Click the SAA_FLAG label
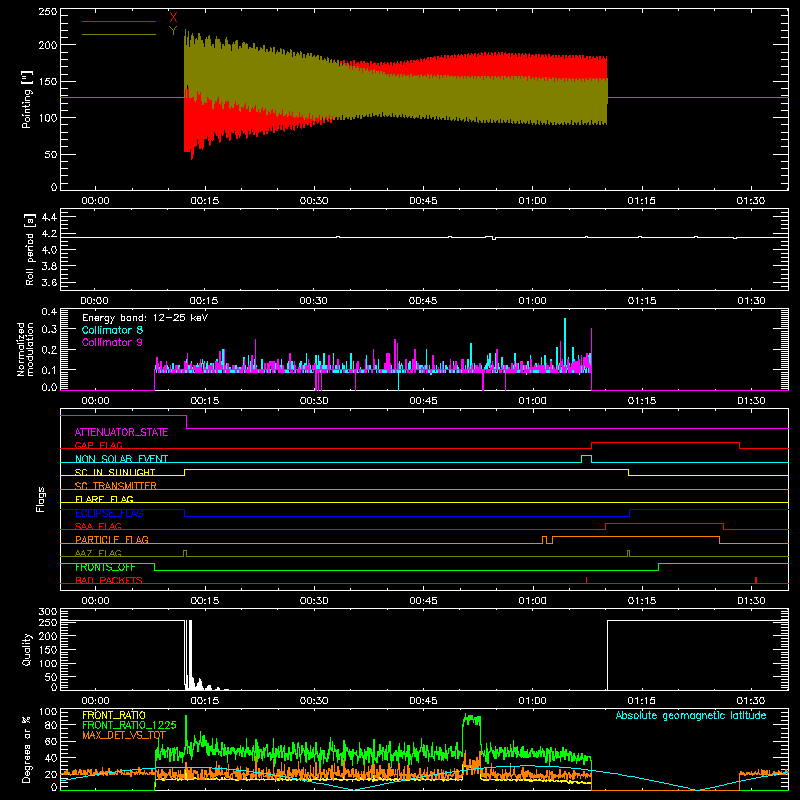The width and height of the screenshot is (800, 800). click(98, 526)
